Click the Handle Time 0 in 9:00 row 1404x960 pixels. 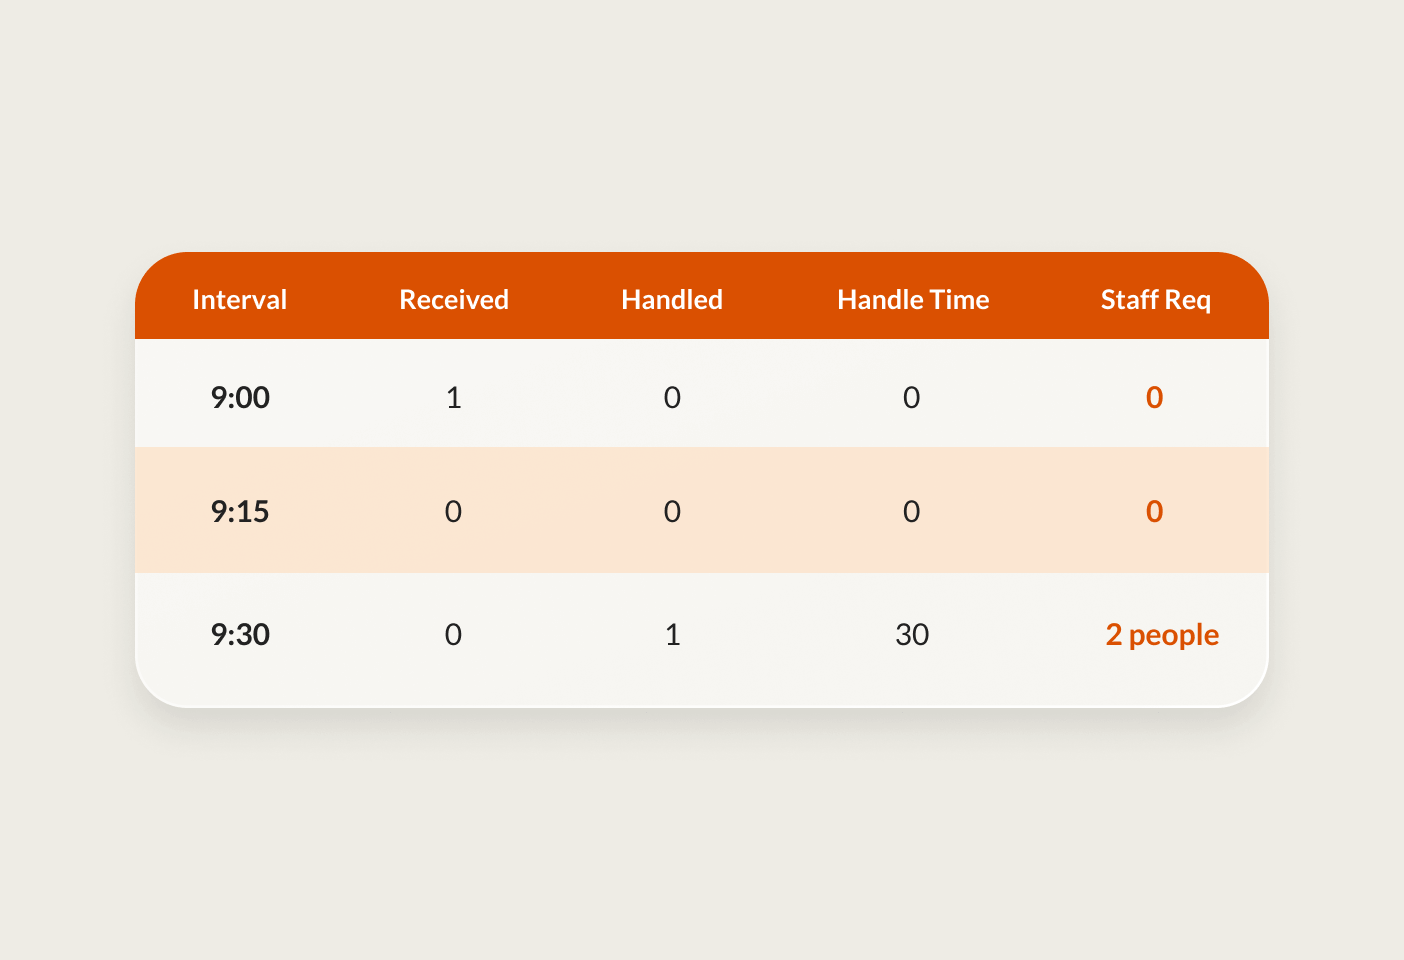coord(912,397)
